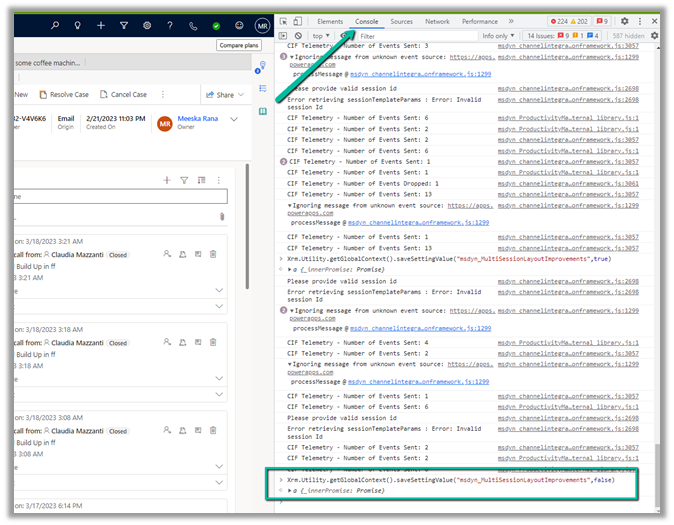Click the inspect element picker in DevTools
This screenshot has width=674, height=525.
click(x=284, y=21)
